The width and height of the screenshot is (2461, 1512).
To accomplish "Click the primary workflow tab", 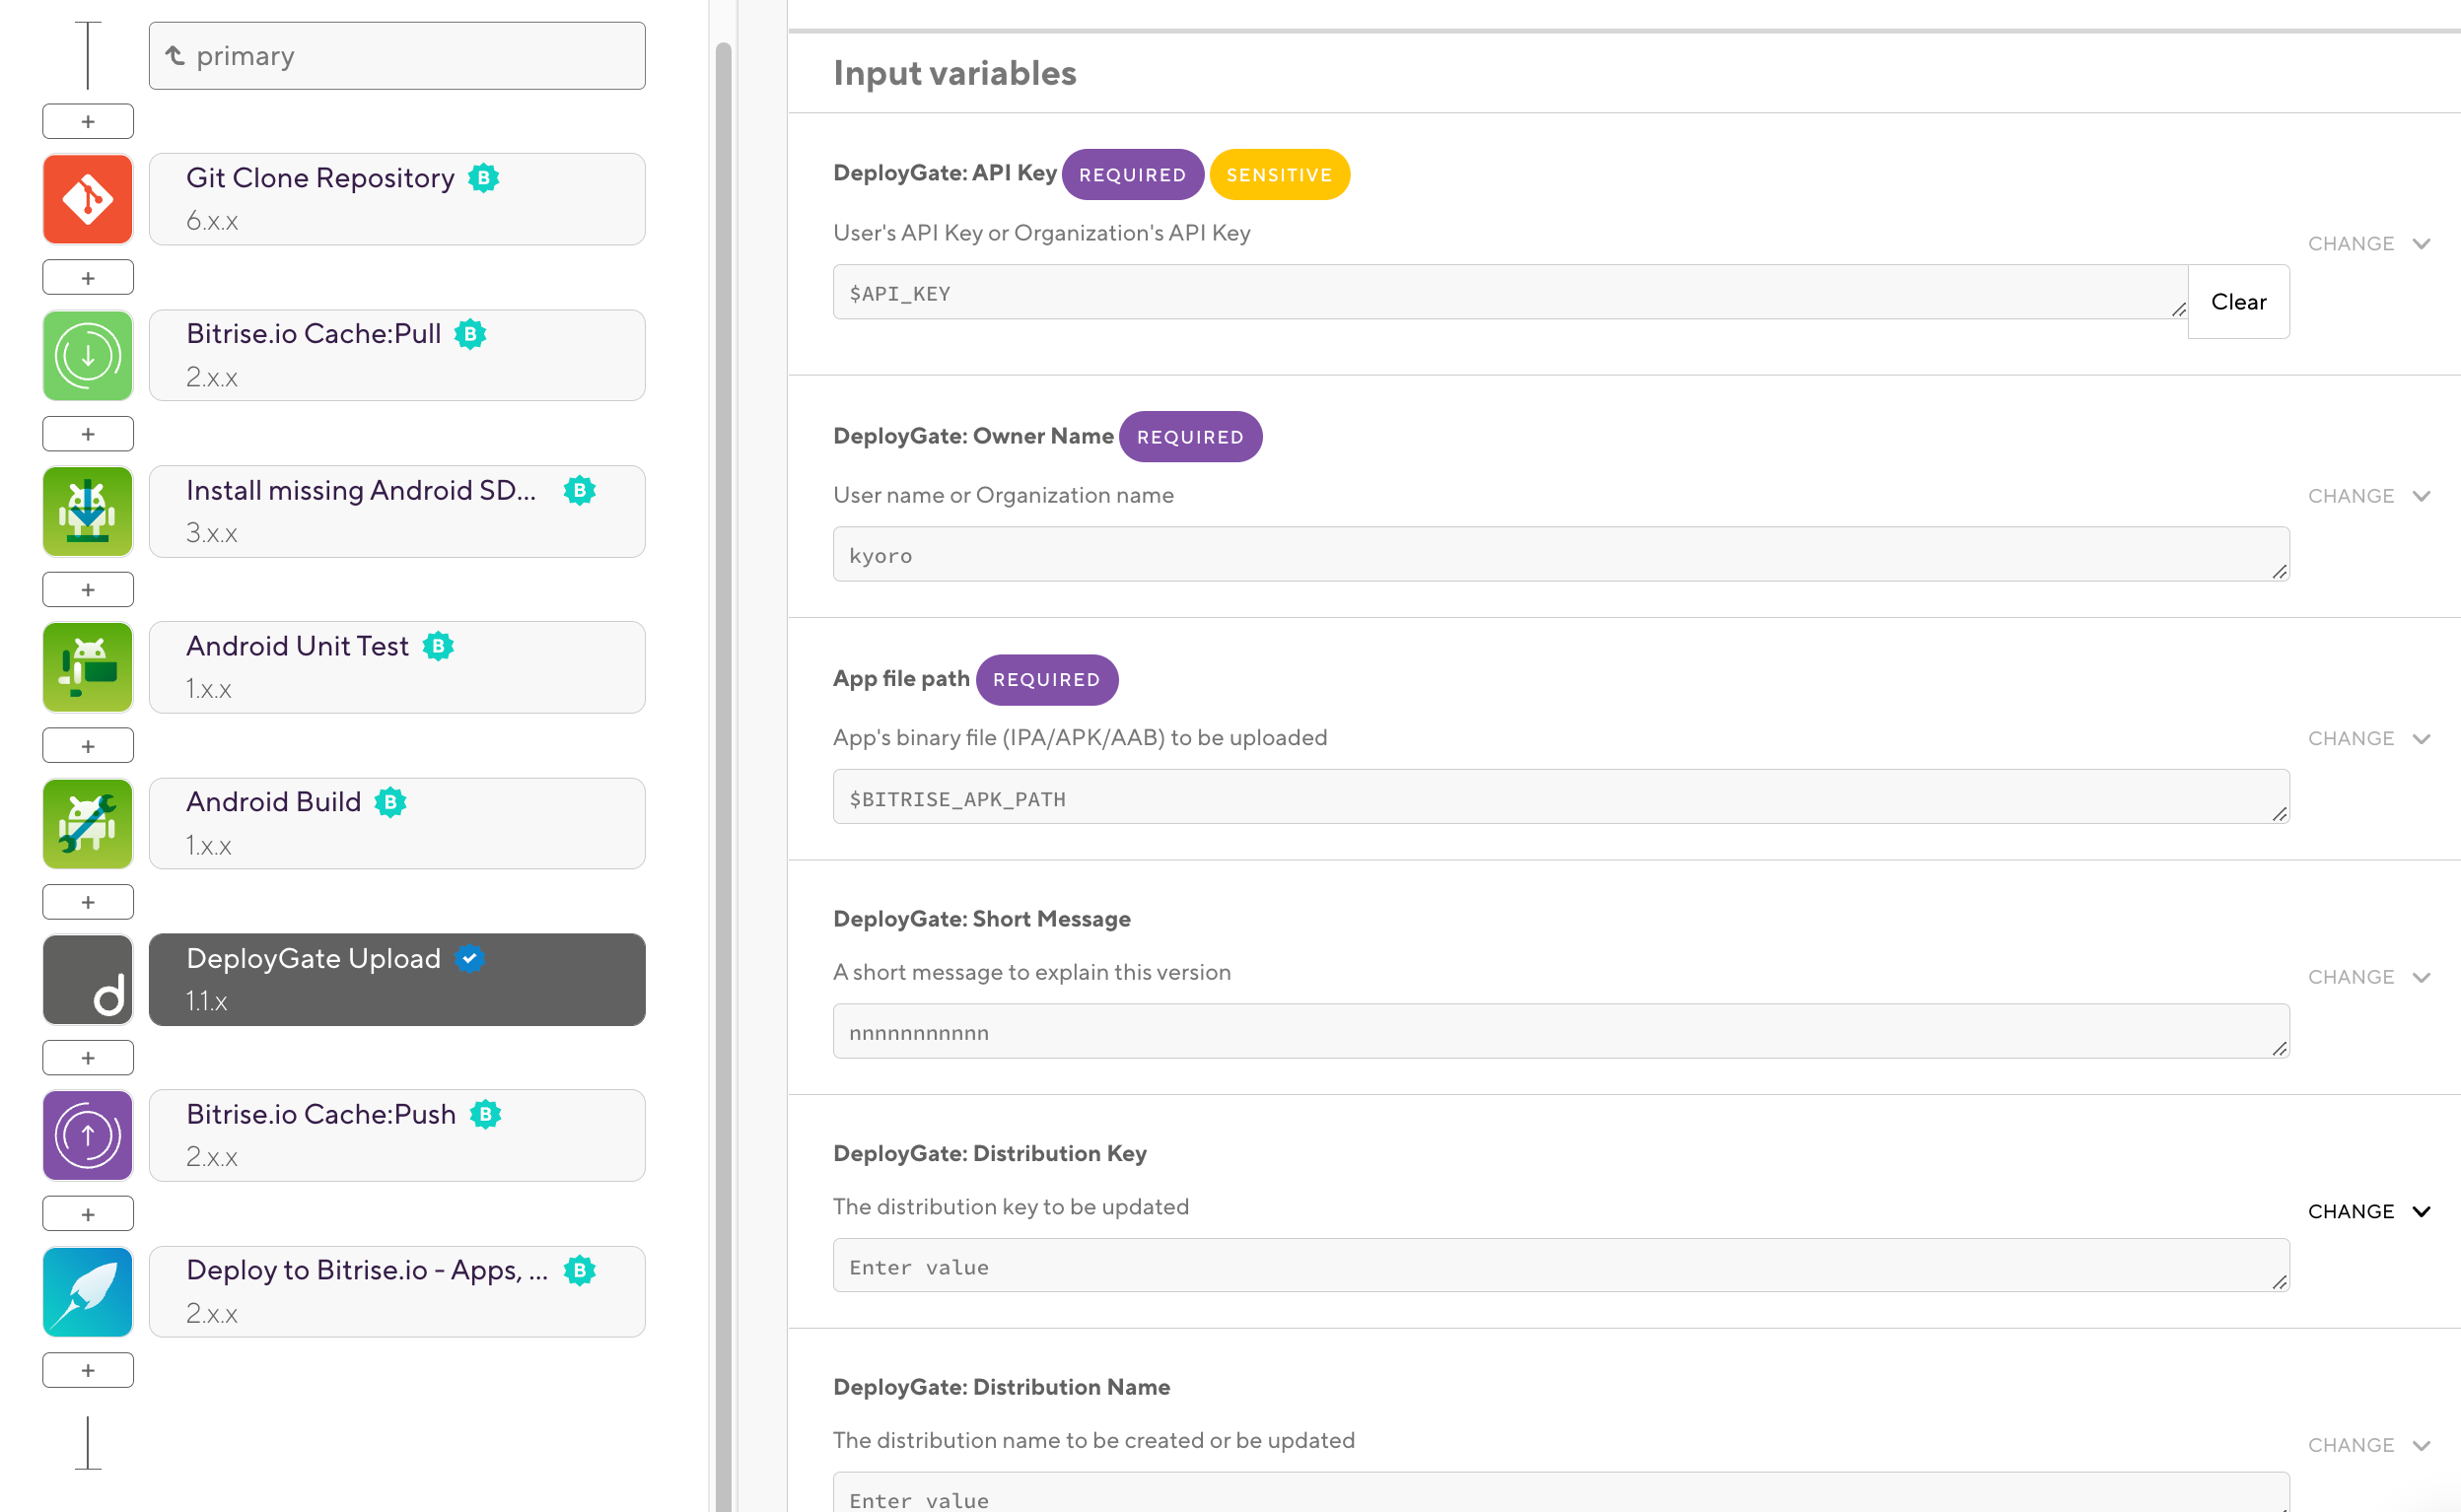I will point(395,54).
